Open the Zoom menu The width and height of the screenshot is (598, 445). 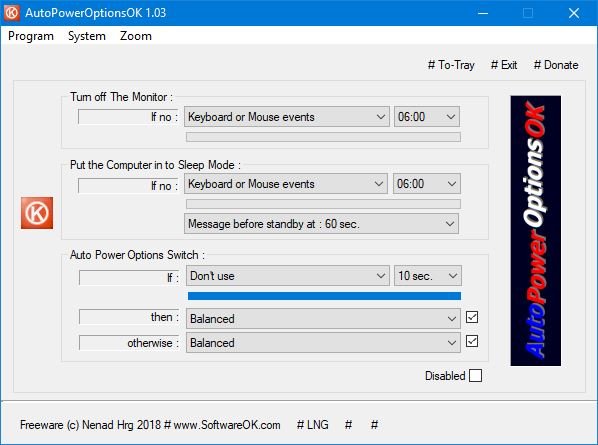tap(136, 36)
